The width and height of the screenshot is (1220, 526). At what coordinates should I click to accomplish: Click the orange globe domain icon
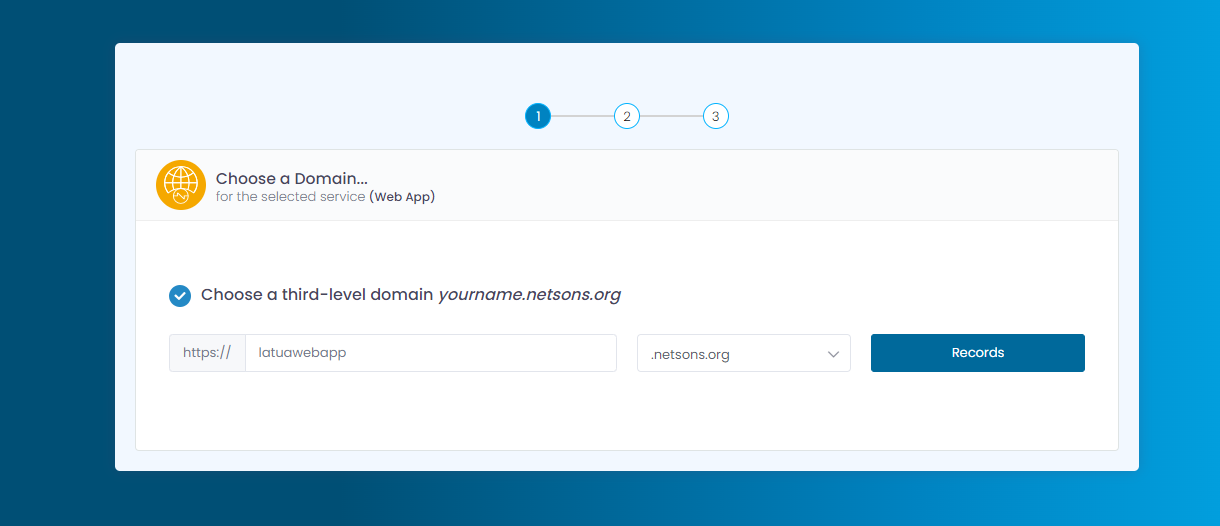point(181,185)
